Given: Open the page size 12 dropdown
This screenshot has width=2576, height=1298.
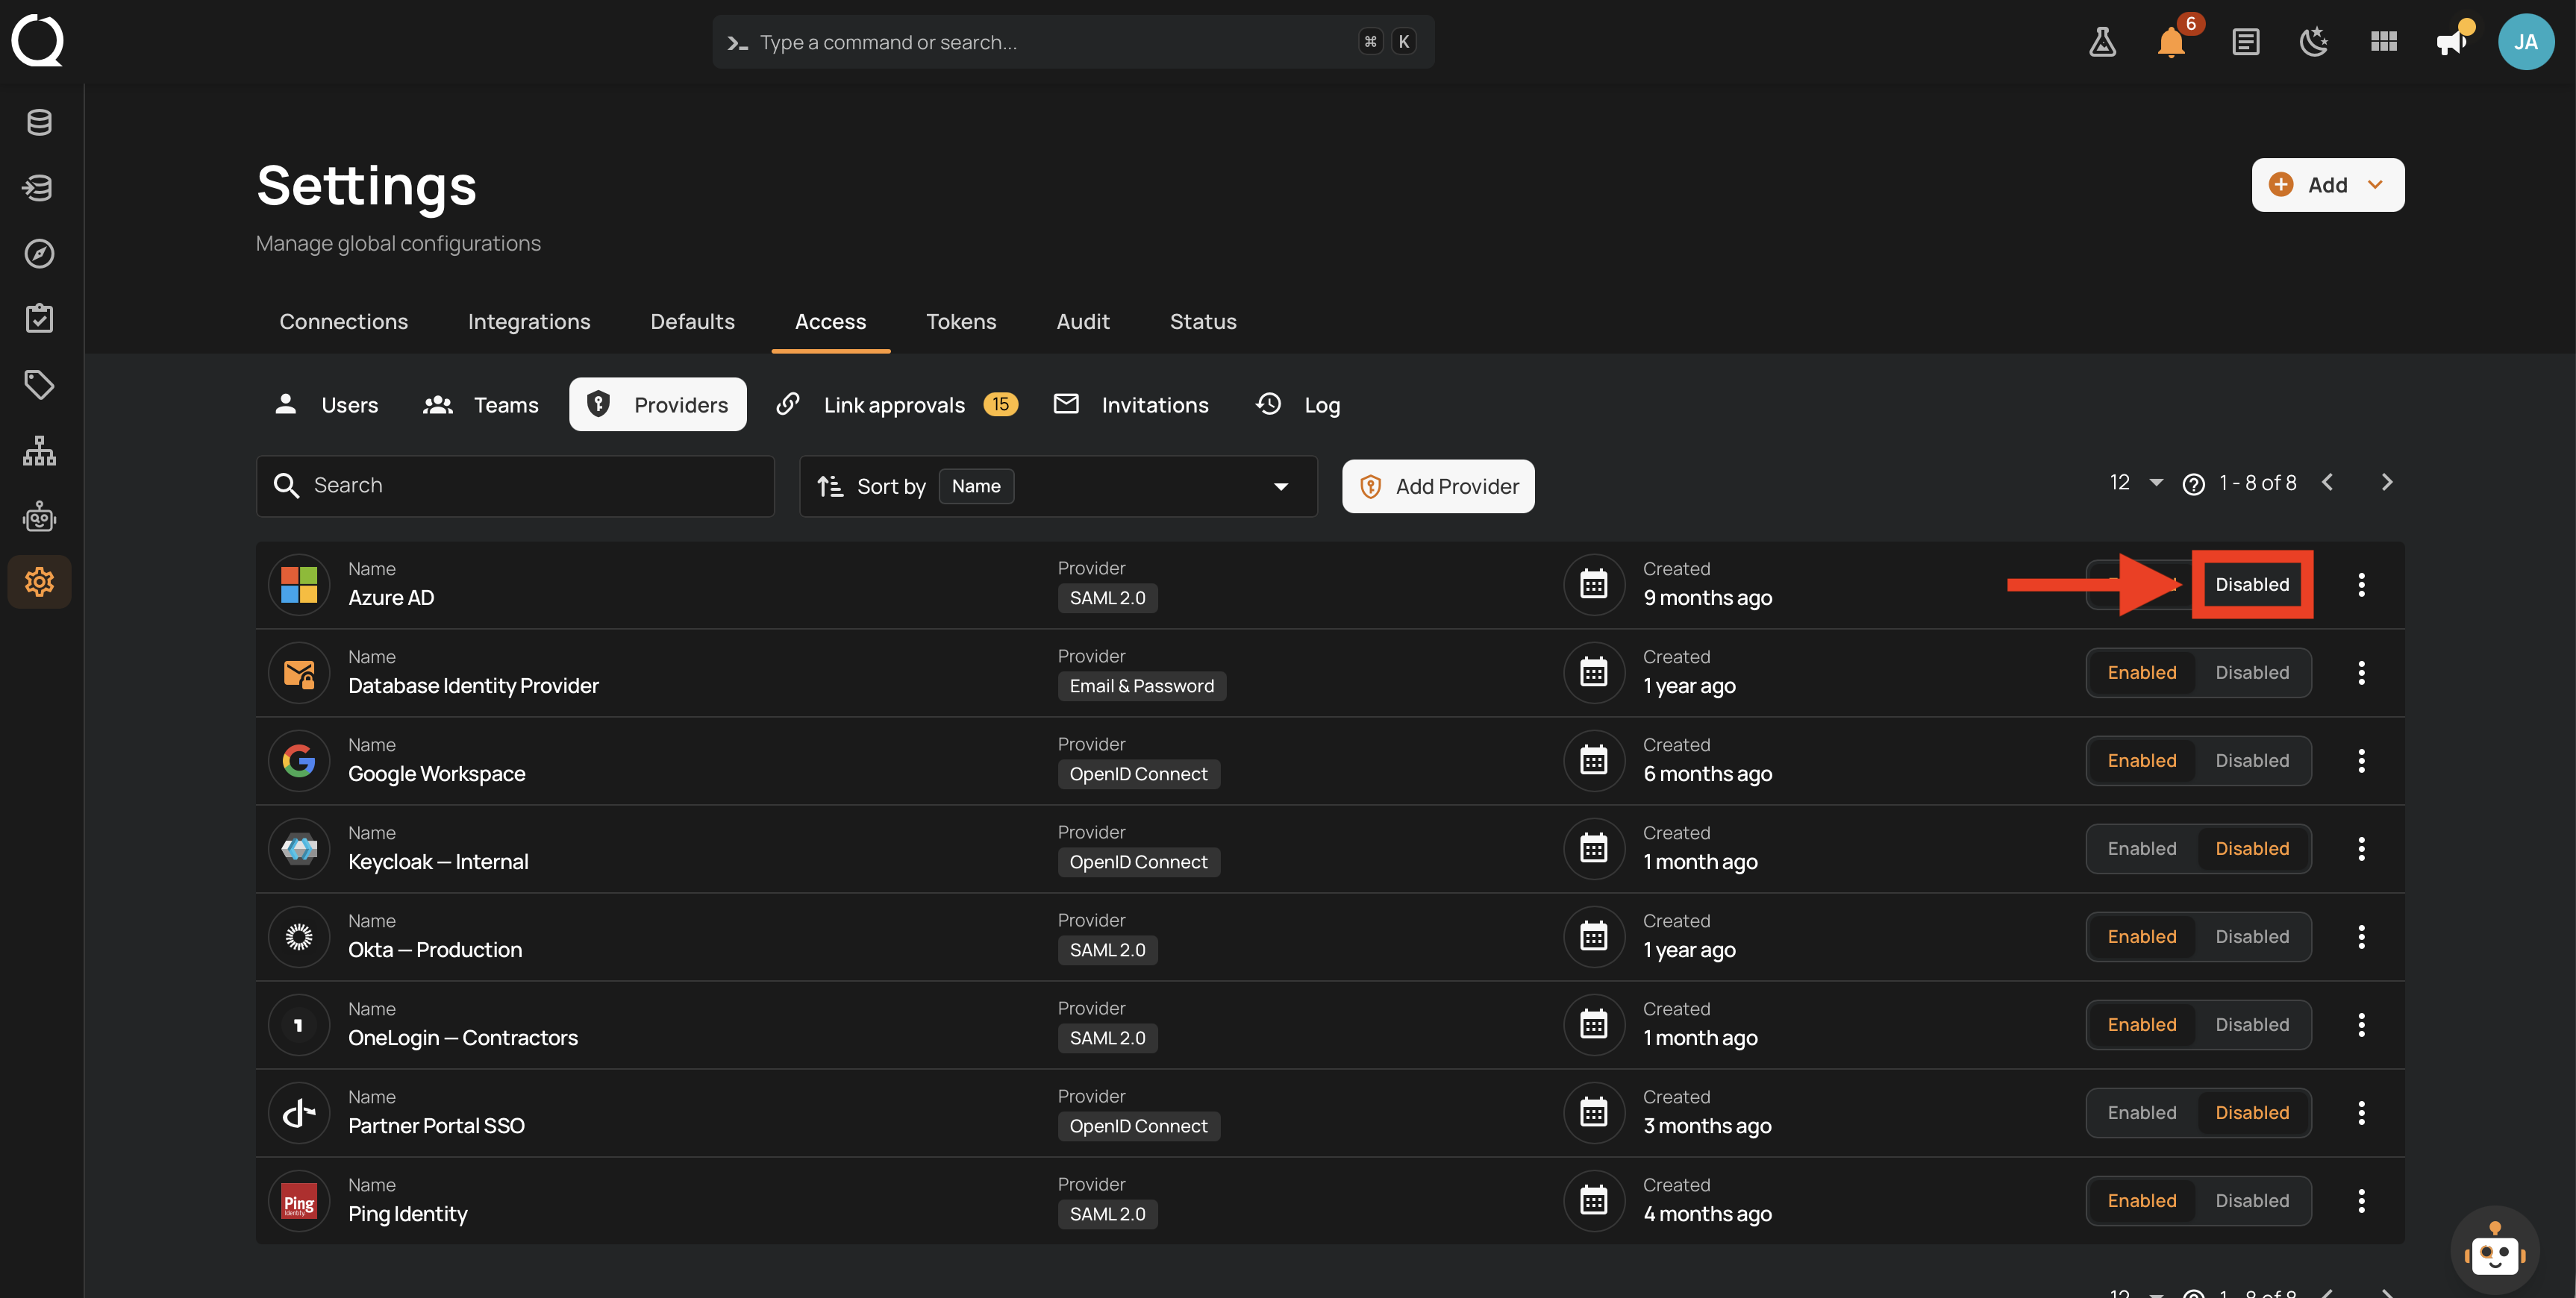Looking at the screenshot, I should pos(2136,483).
